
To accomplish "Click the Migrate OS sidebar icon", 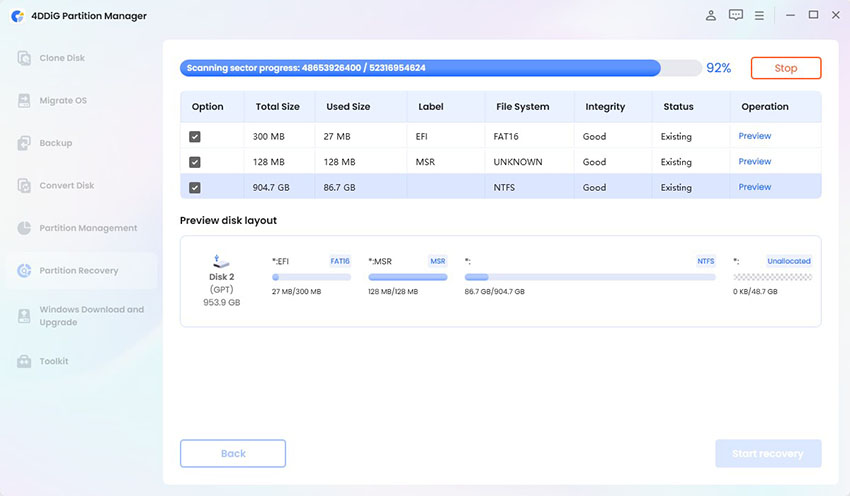I will (x=24, y=101).
